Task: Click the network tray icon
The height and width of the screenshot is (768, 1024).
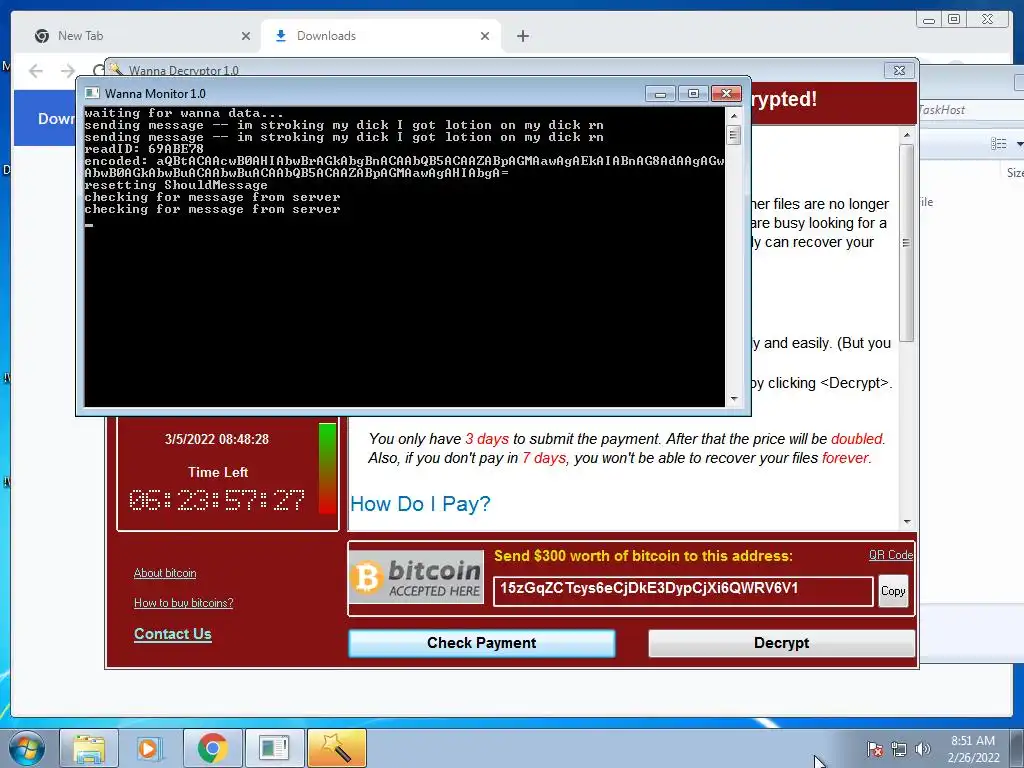Action: 899,749
